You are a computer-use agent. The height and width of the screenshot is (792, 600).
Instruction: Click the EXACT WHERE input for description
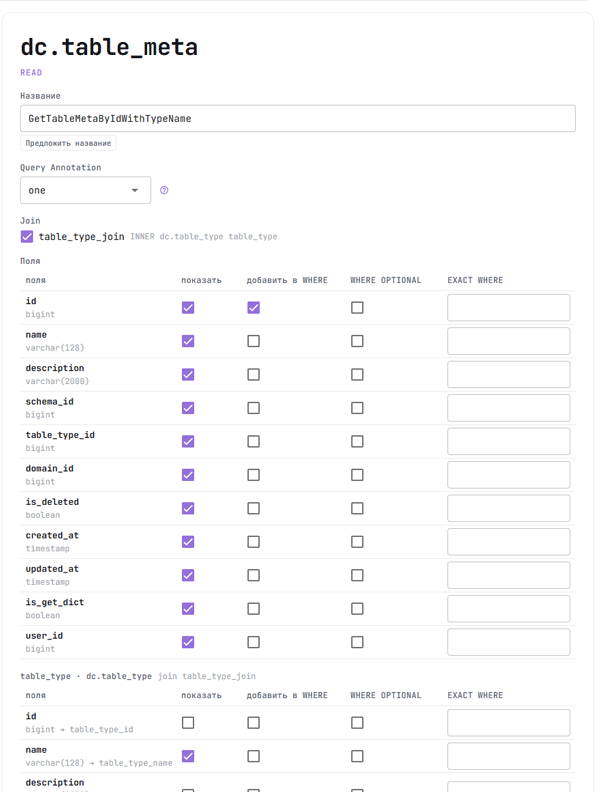(x=509, y=374)
